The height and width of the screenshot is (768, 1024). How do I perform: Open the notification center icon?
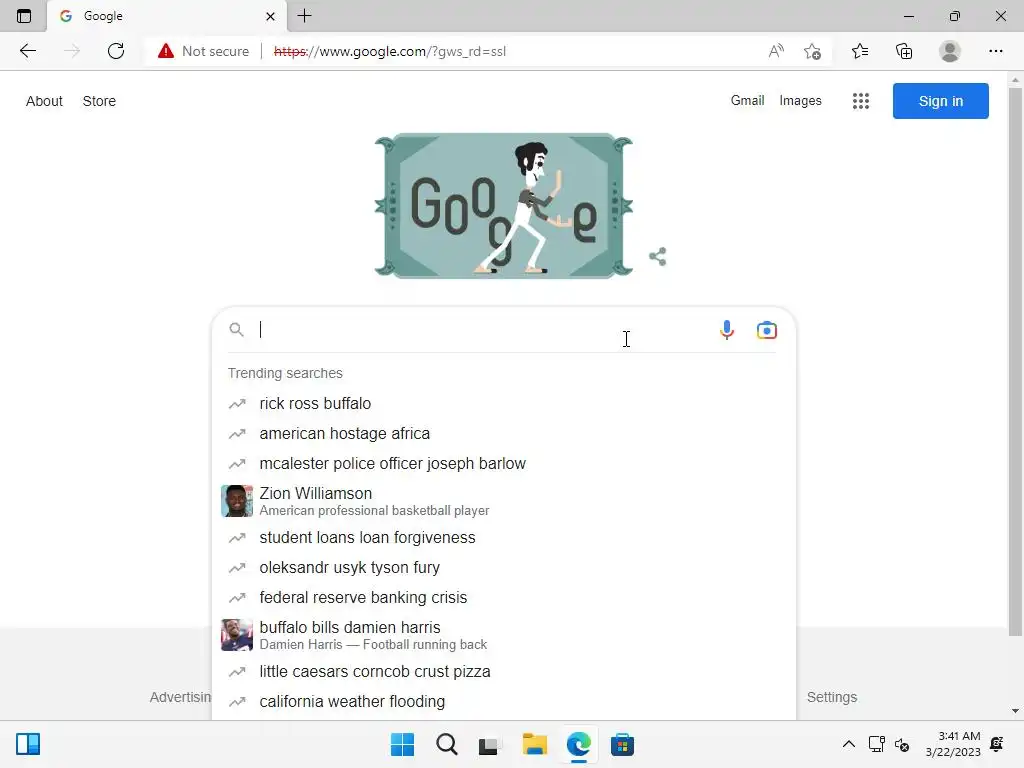tap(997, 744)
